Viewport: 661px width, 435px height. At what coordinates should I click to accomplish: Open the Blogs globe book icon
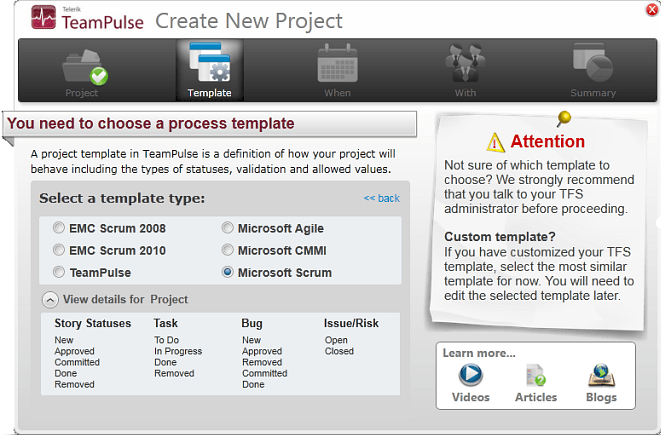pyautogui.click(x=602, y=375)
